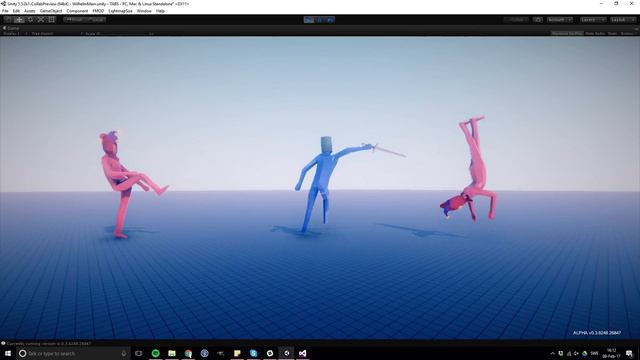Image resolution: width=640 pixels, height=360 pixels.
Task: Open the taskbar clock and date
Action: 611,353
